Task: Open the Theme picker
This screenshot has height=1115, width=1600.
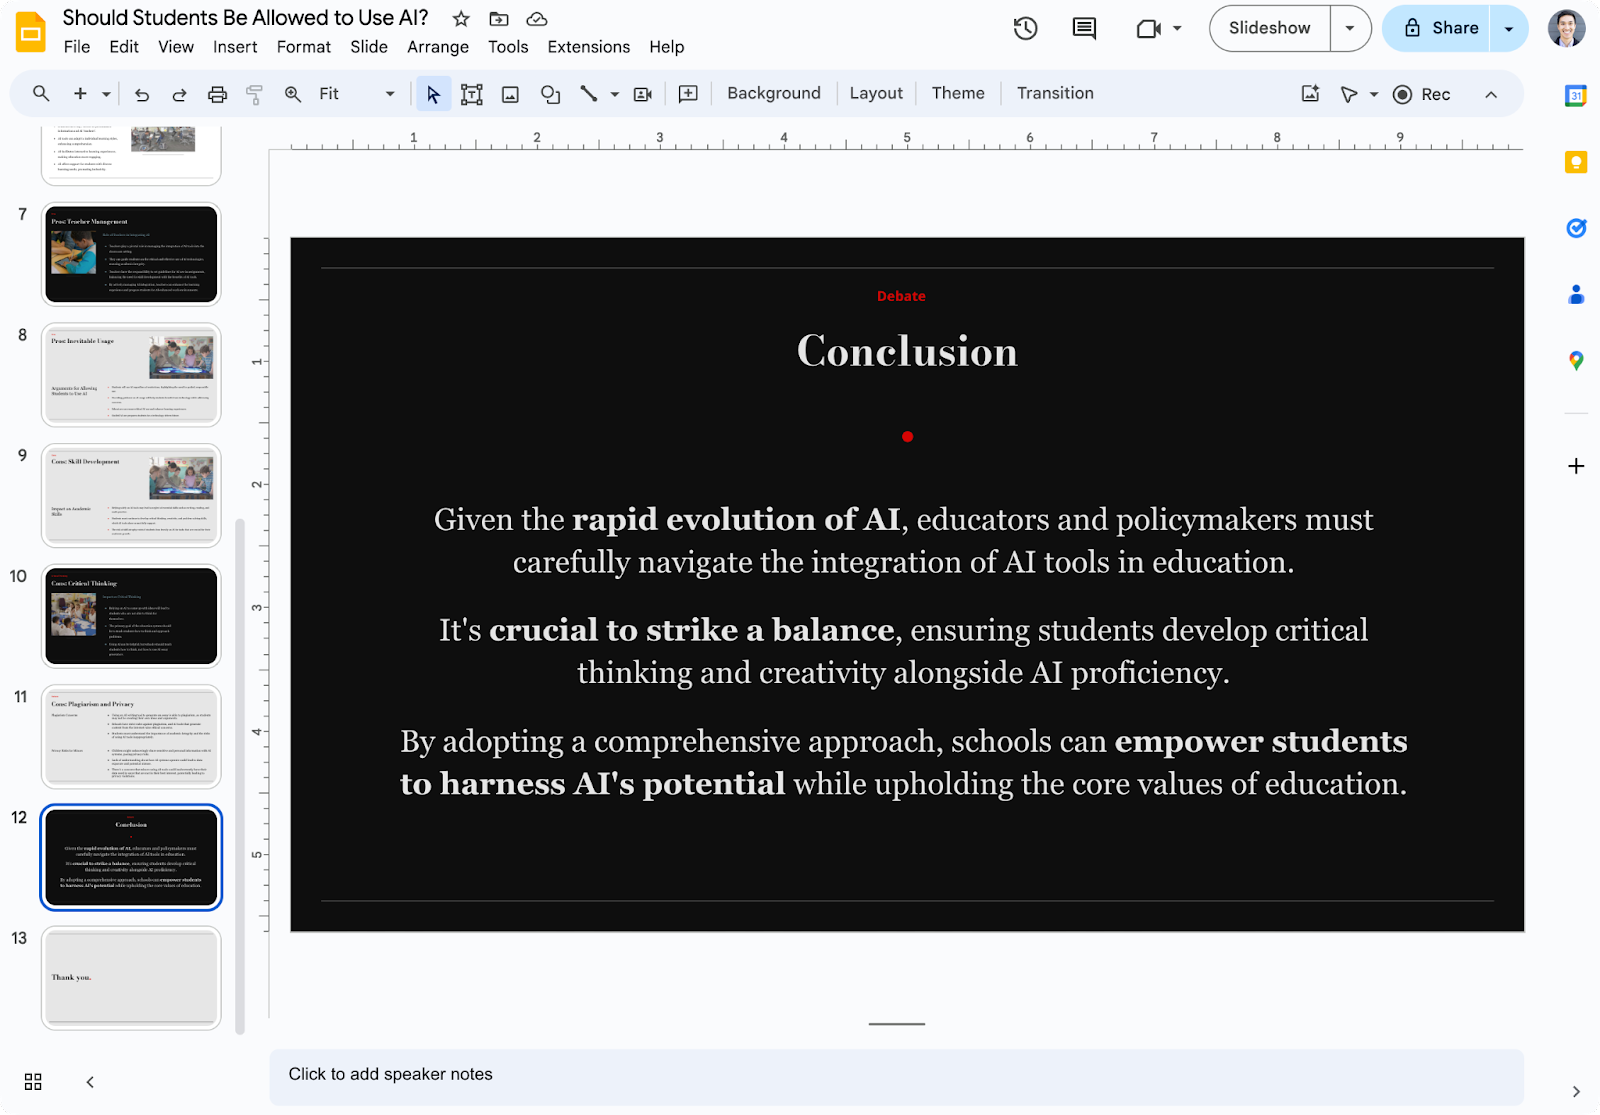Action: 957,93
